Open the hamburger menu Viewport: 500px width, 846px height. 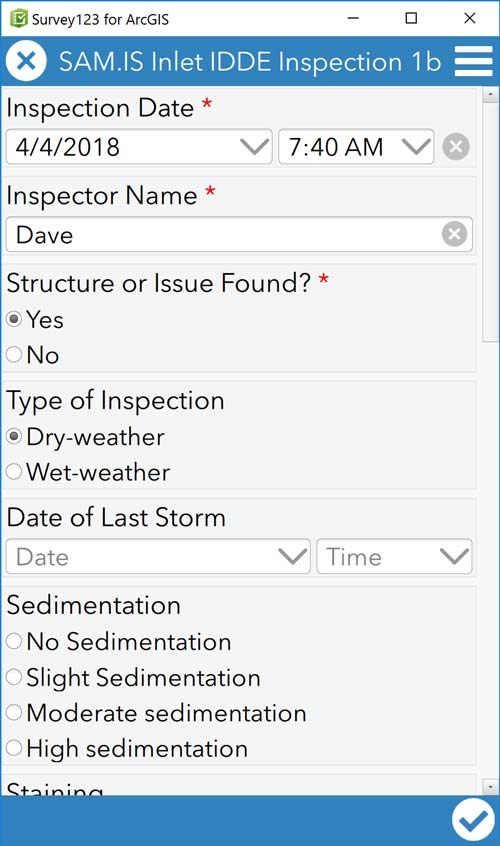tap(474, 61)
